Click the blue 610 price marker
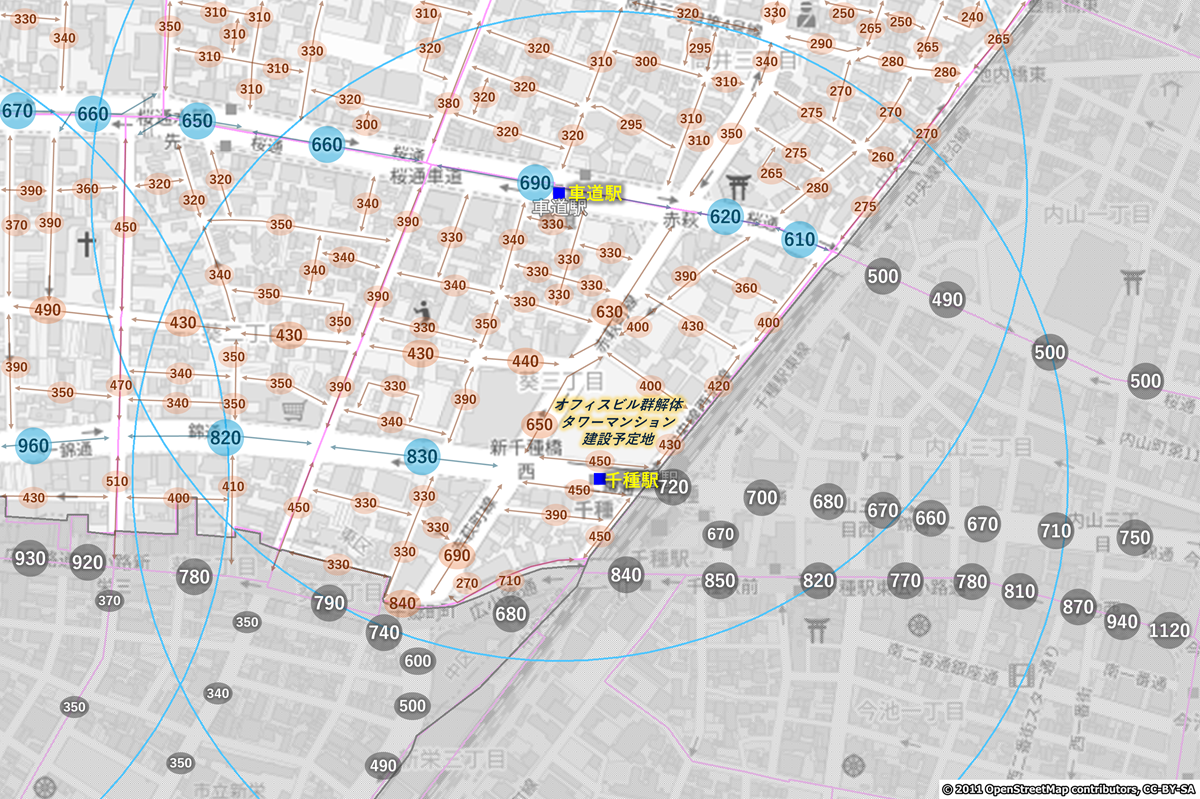The image size is (1200, 799). pyautogui.click(x=799, y=239)
